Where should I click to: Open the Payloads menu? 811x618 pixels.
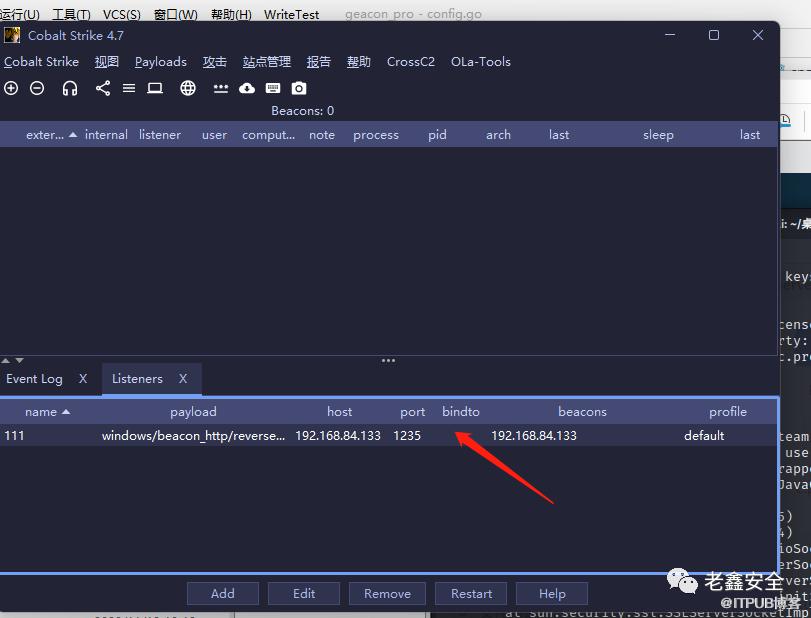(160, 62)
